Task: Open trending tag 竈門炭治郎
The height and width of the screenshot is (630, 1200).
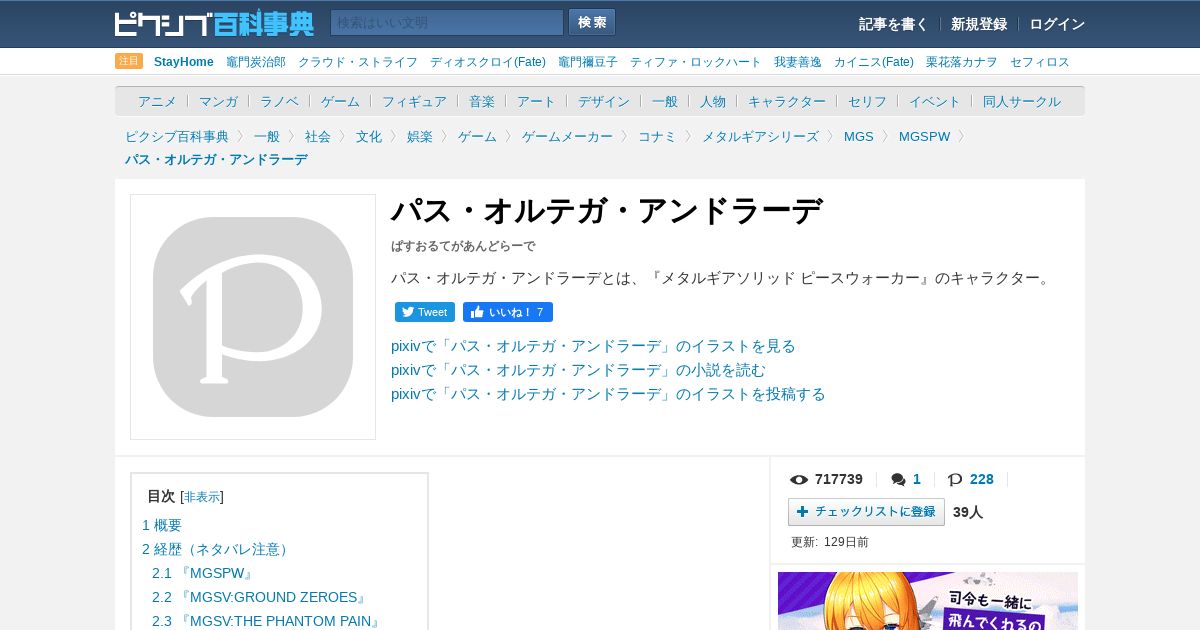Action: [256, 62]
